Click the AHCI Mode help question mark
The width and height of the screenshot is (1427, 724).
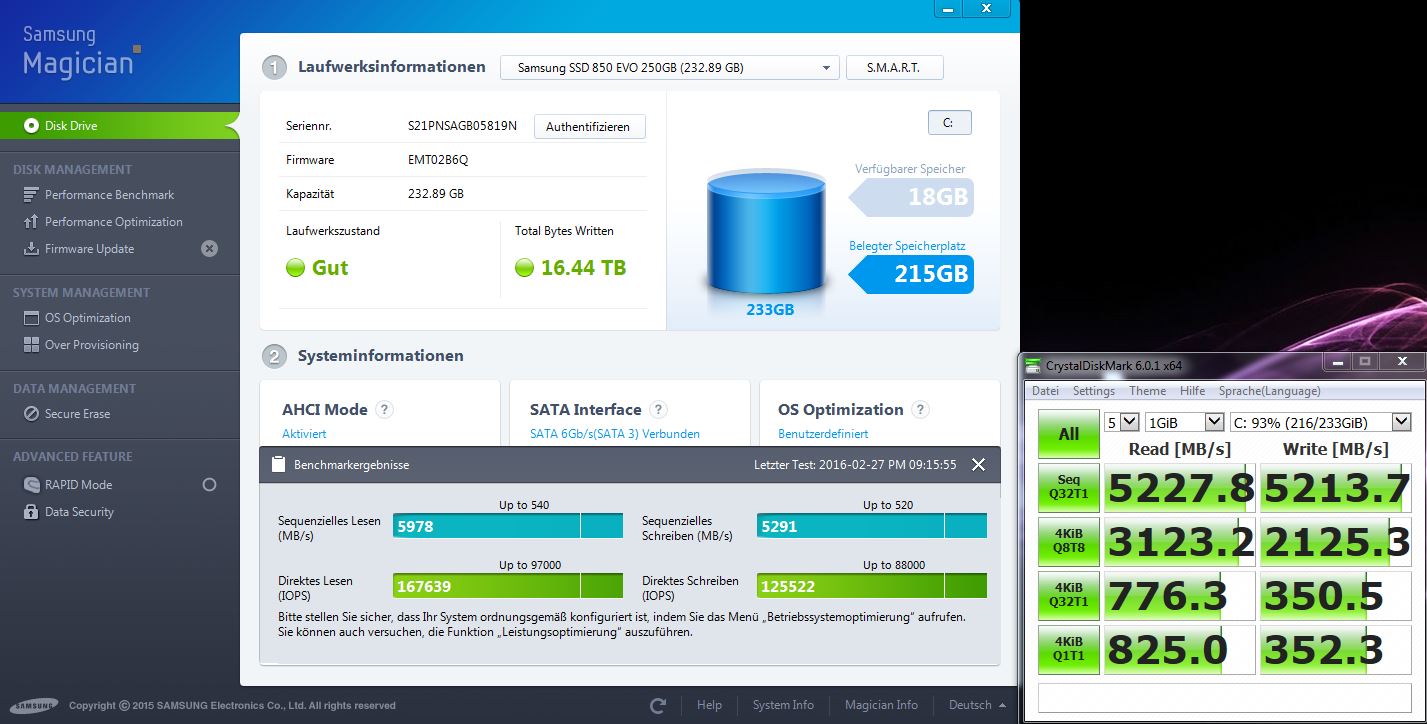384,409
